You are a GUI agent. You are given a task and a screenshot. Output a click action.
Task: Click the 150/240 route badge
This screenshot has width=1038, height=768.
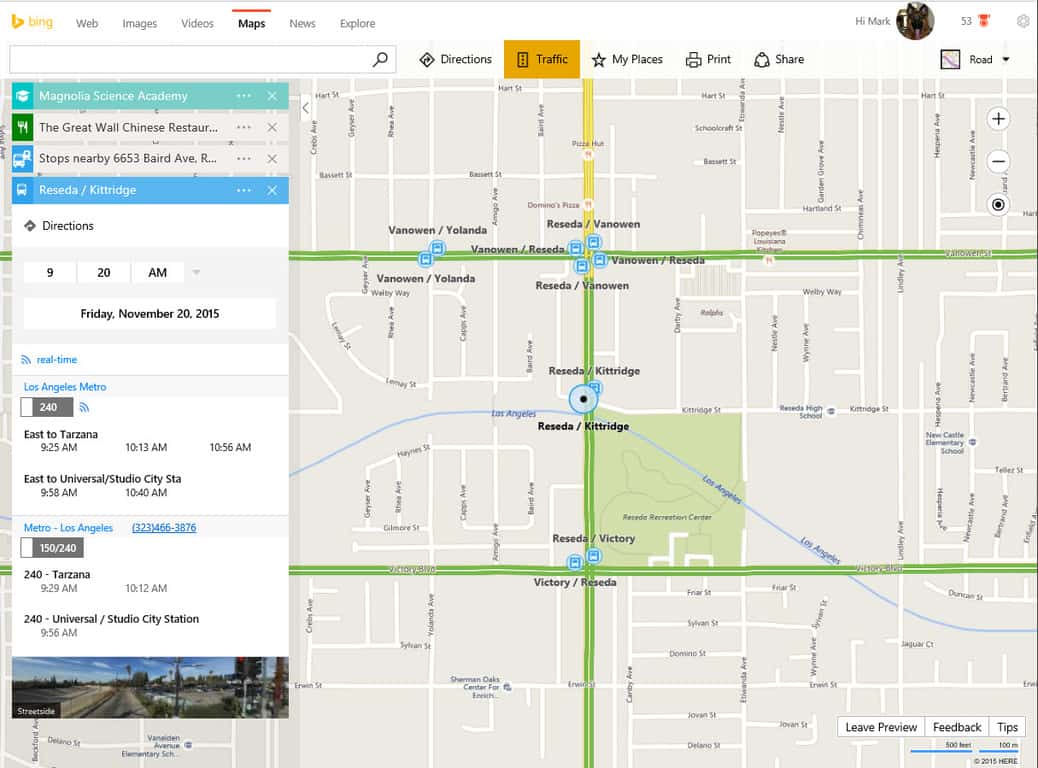[x=52, y=548]
